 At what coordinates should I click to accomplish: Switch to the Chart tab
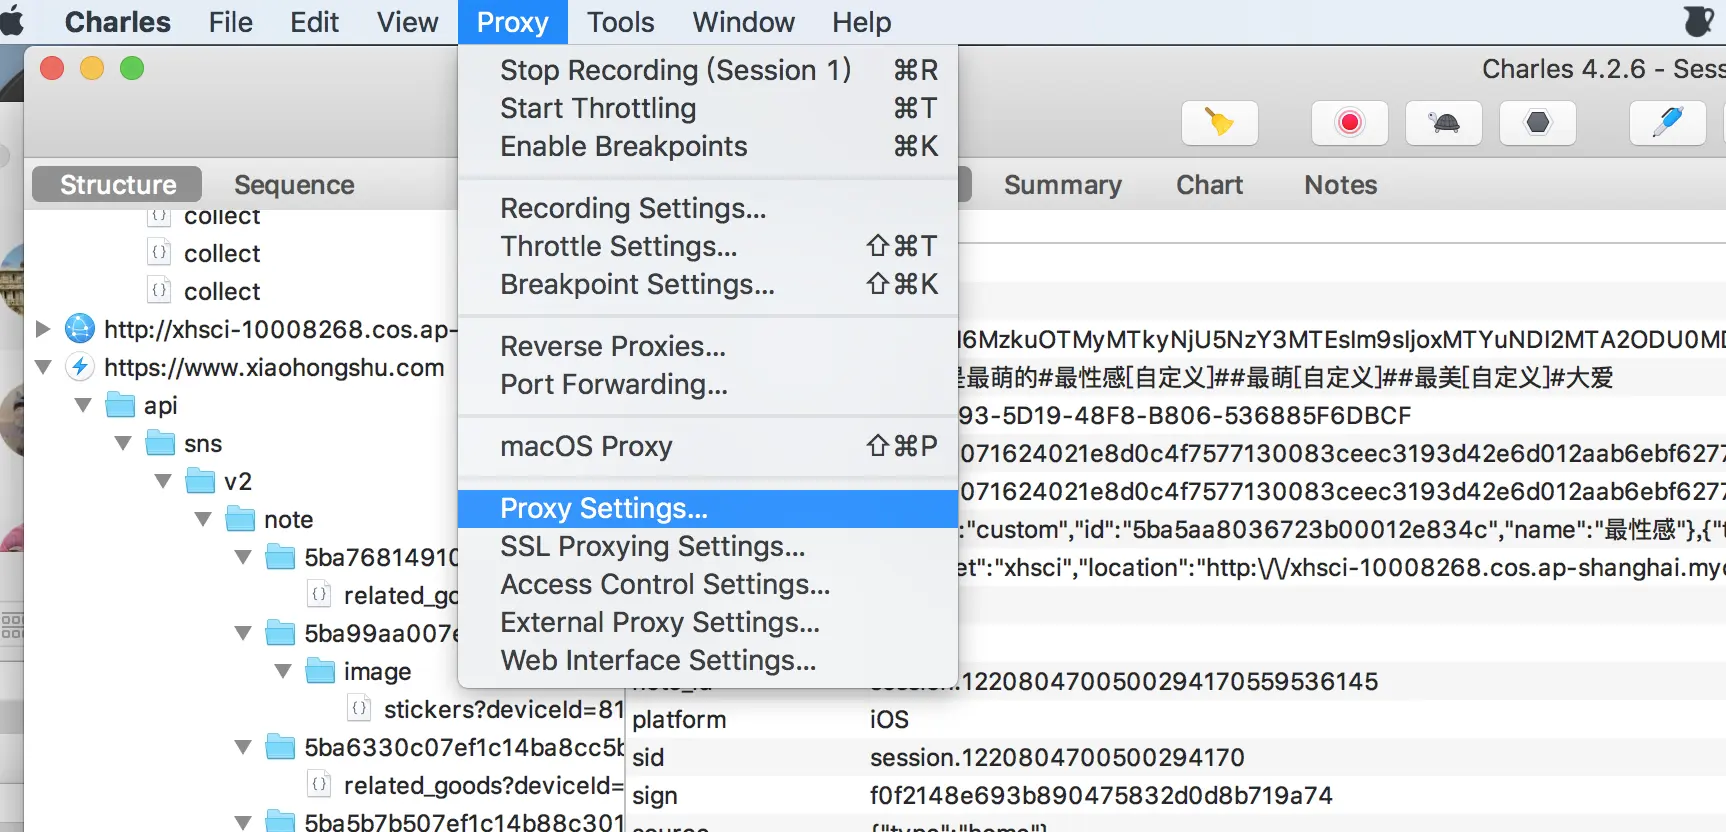[1209, 185]
